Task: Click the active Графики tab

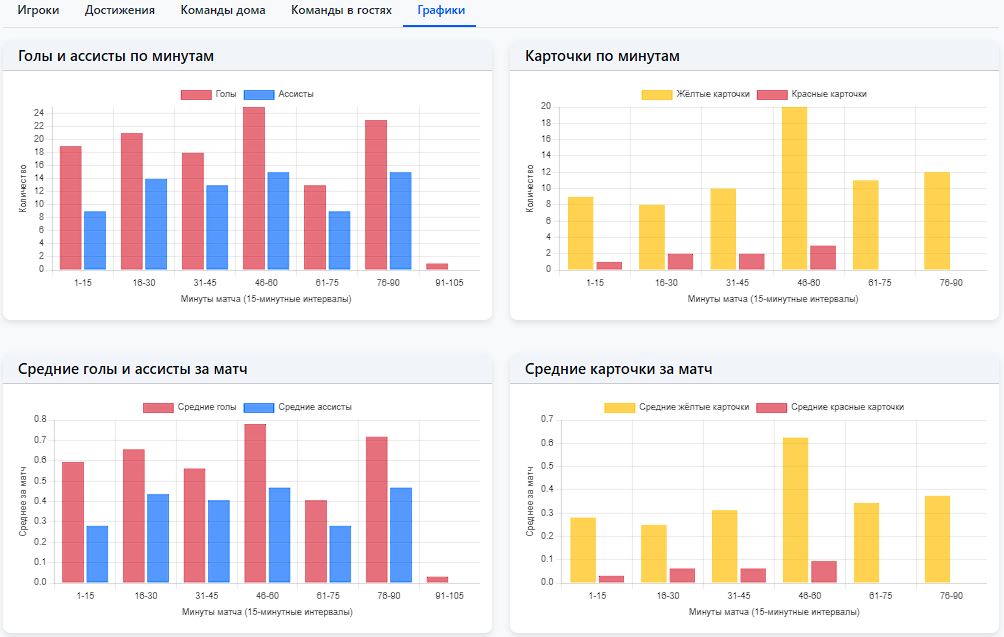Action: click(x=439, y=11)
